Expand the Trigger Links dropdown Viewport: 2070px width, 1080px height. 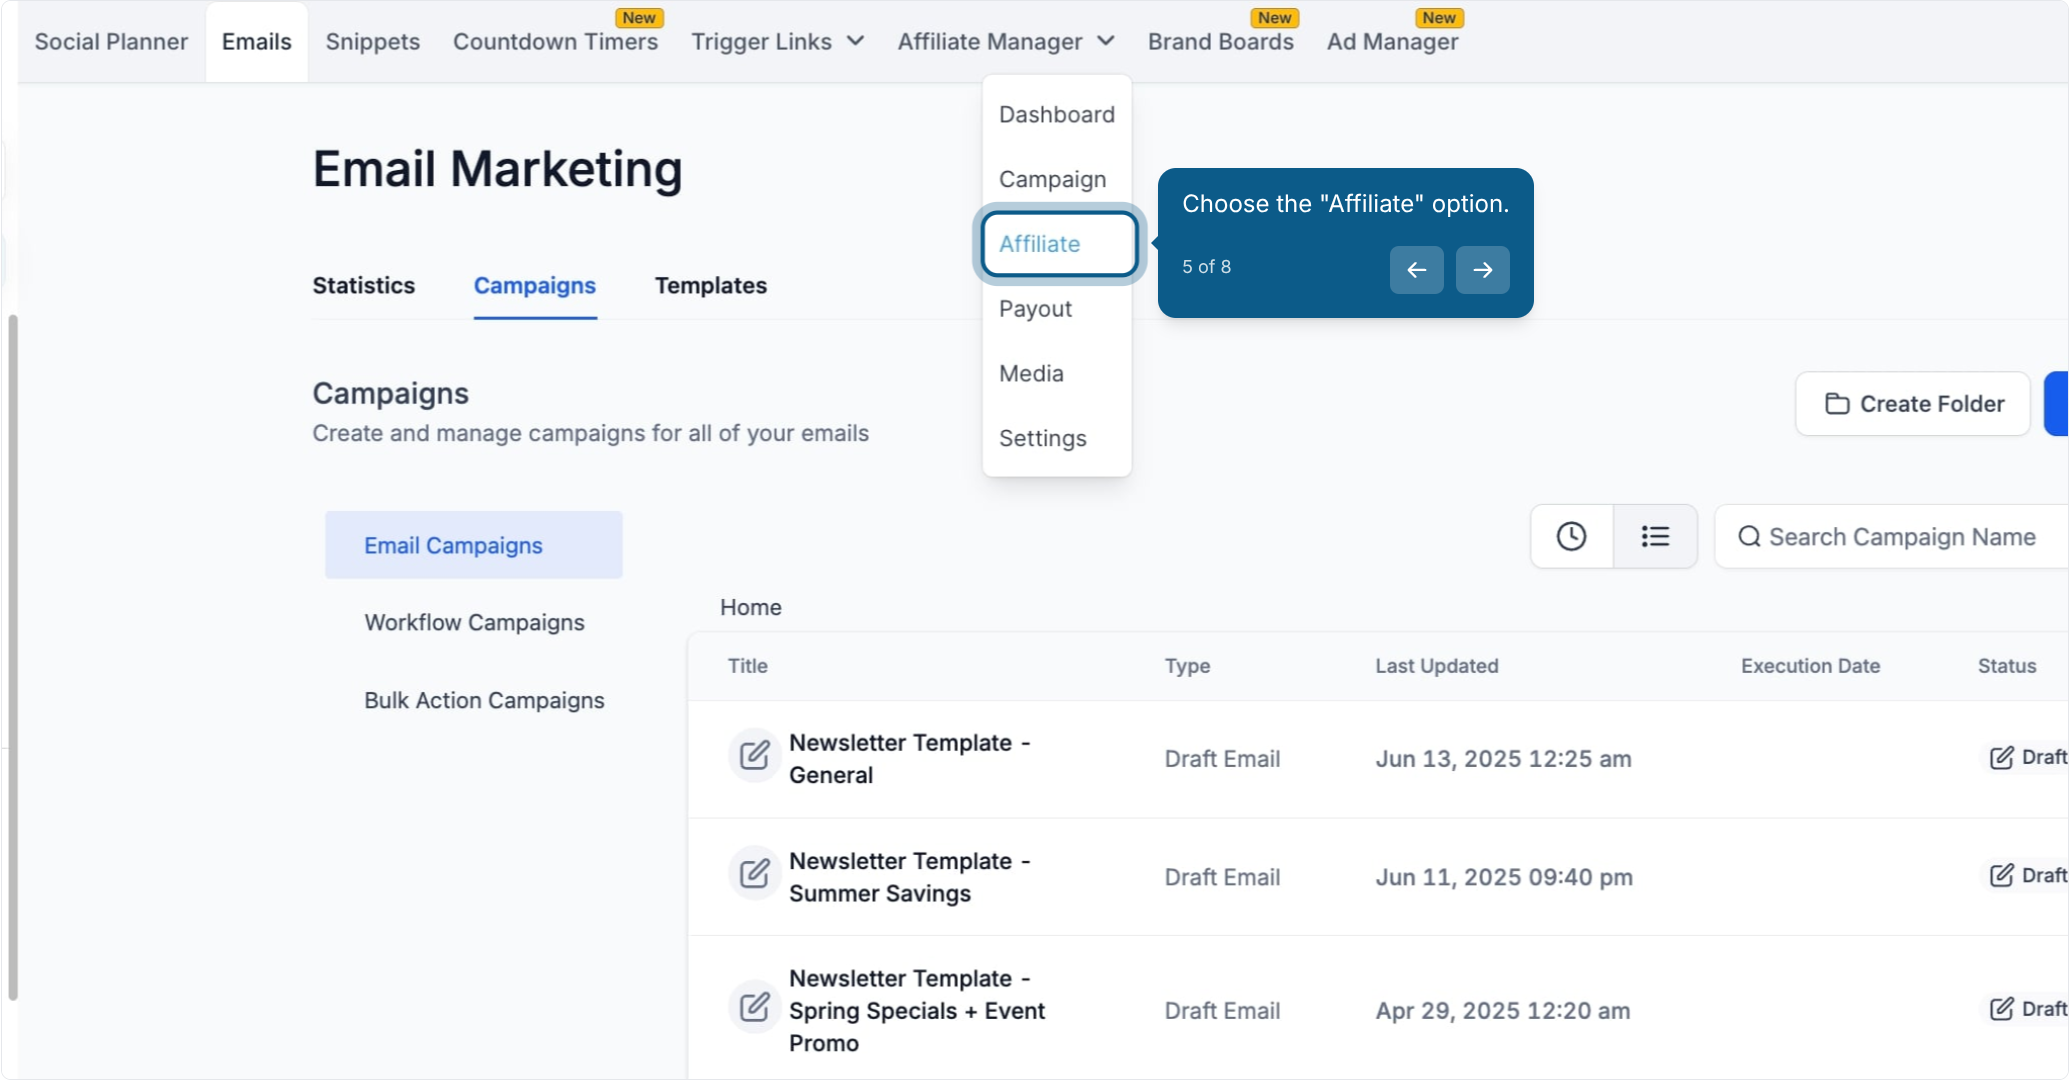pyautogui.click(x=777, y=42)
